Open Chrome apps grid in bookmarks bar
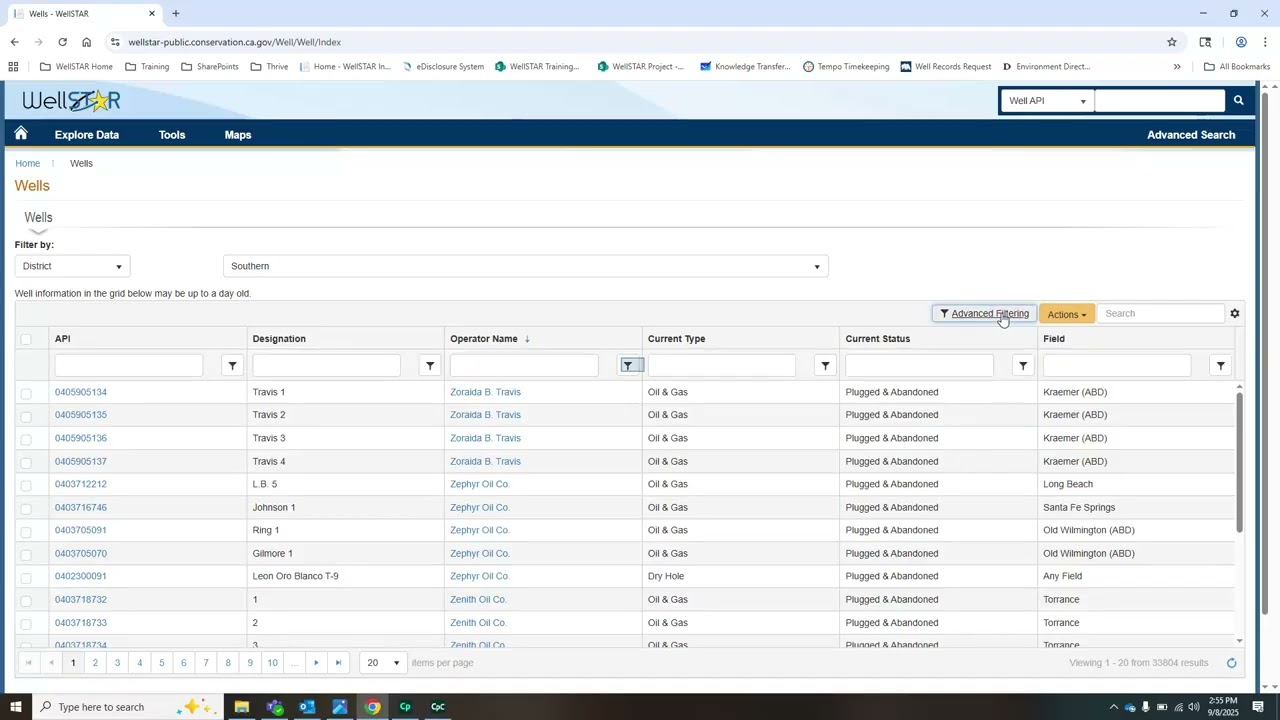This screenshot has height=720, width=1280. tap(13, 67)
